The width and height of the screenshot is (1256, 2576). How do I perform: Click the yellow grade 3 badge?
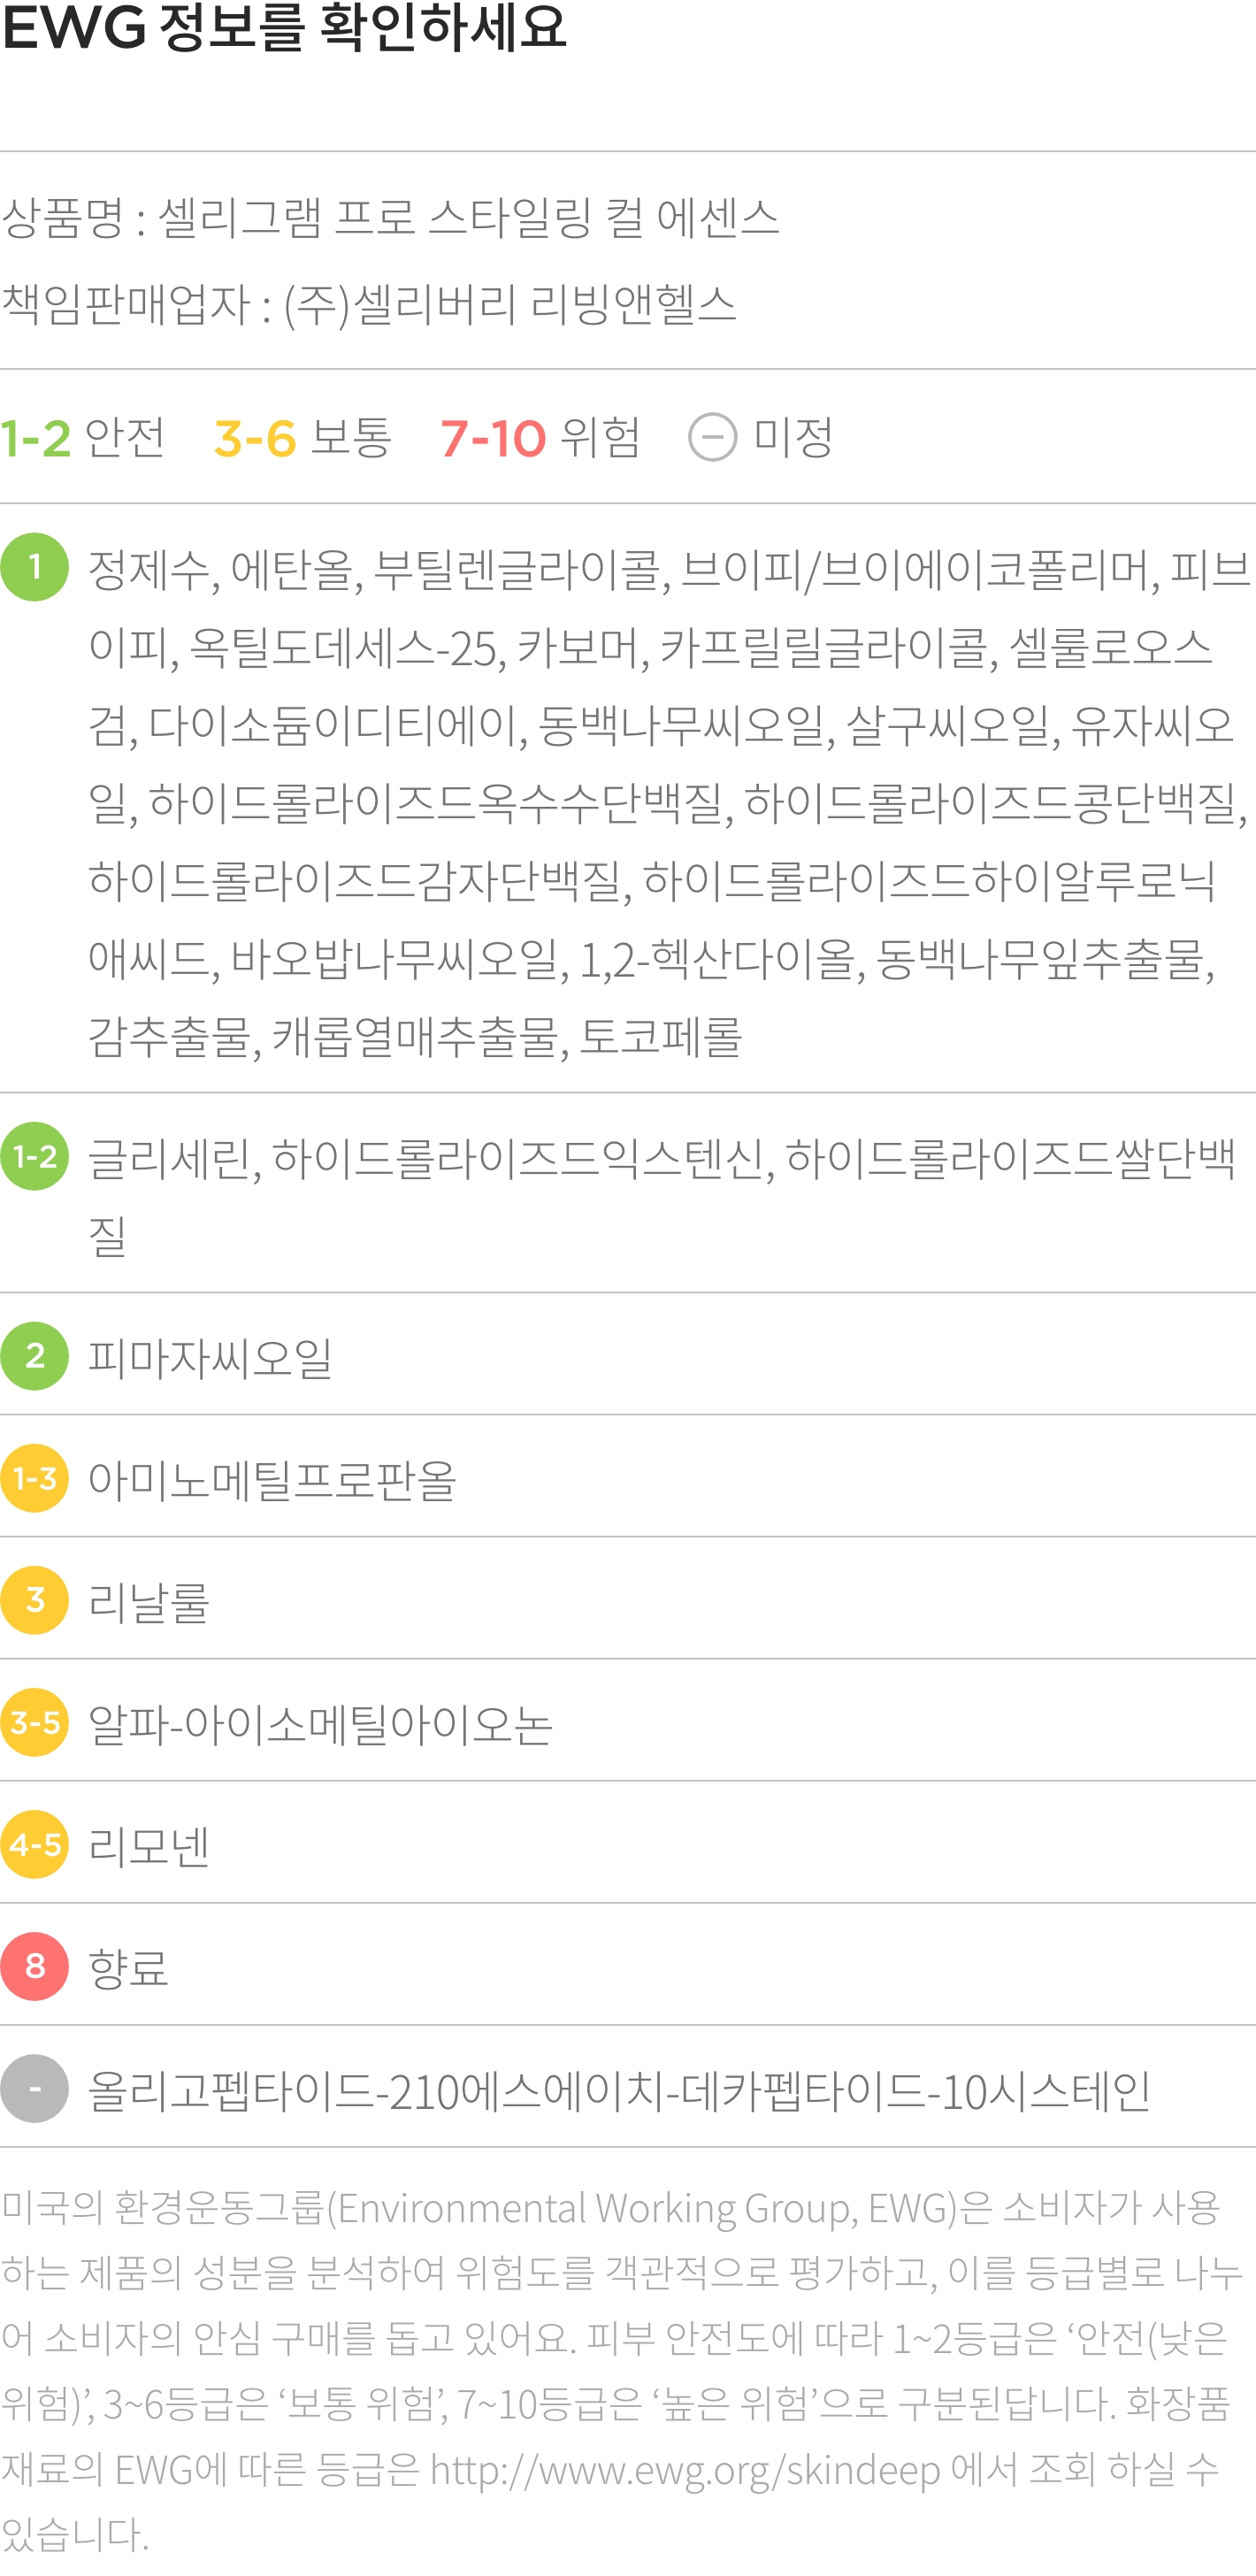coord(35,1600)
